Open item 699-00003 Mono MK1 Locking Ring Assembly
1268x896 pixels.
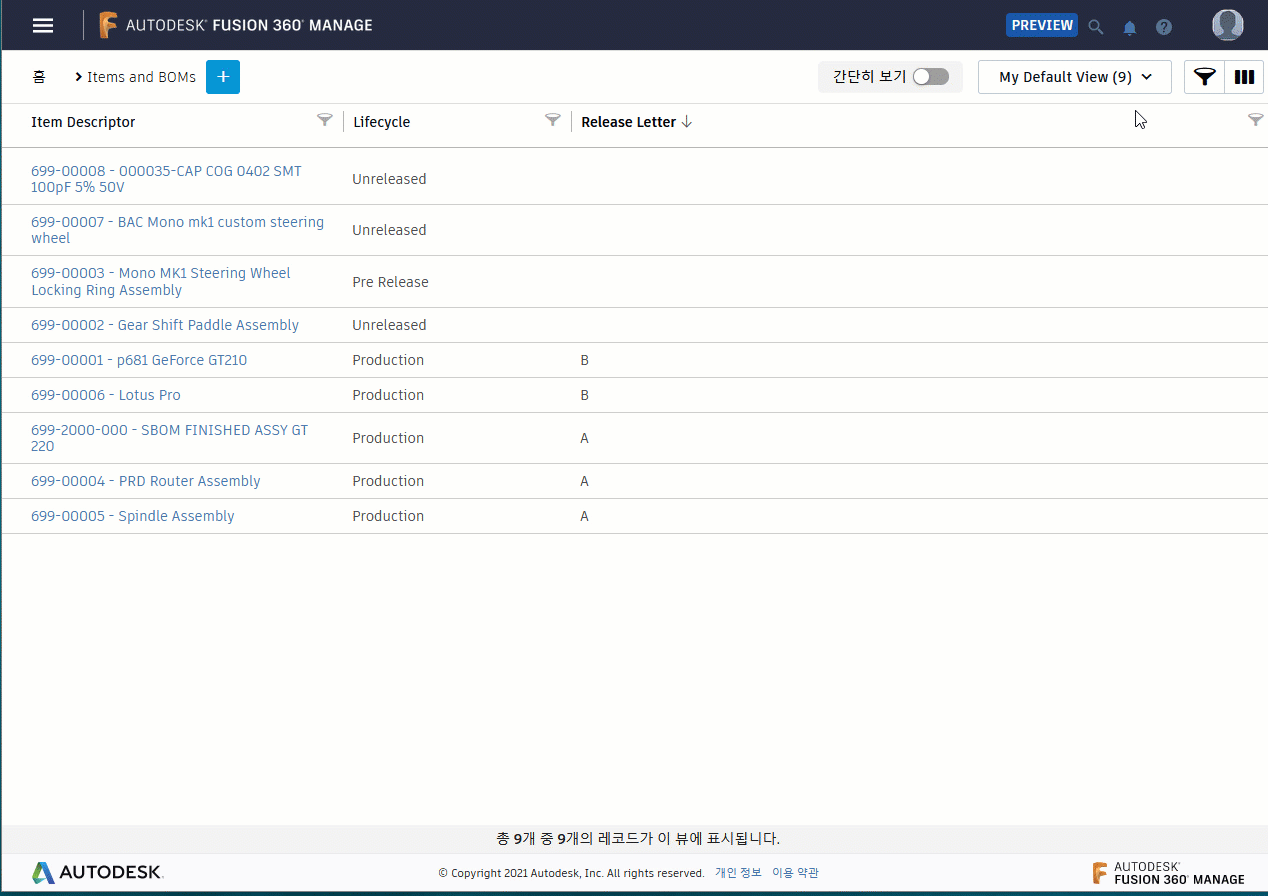click(x=160, y=281)
